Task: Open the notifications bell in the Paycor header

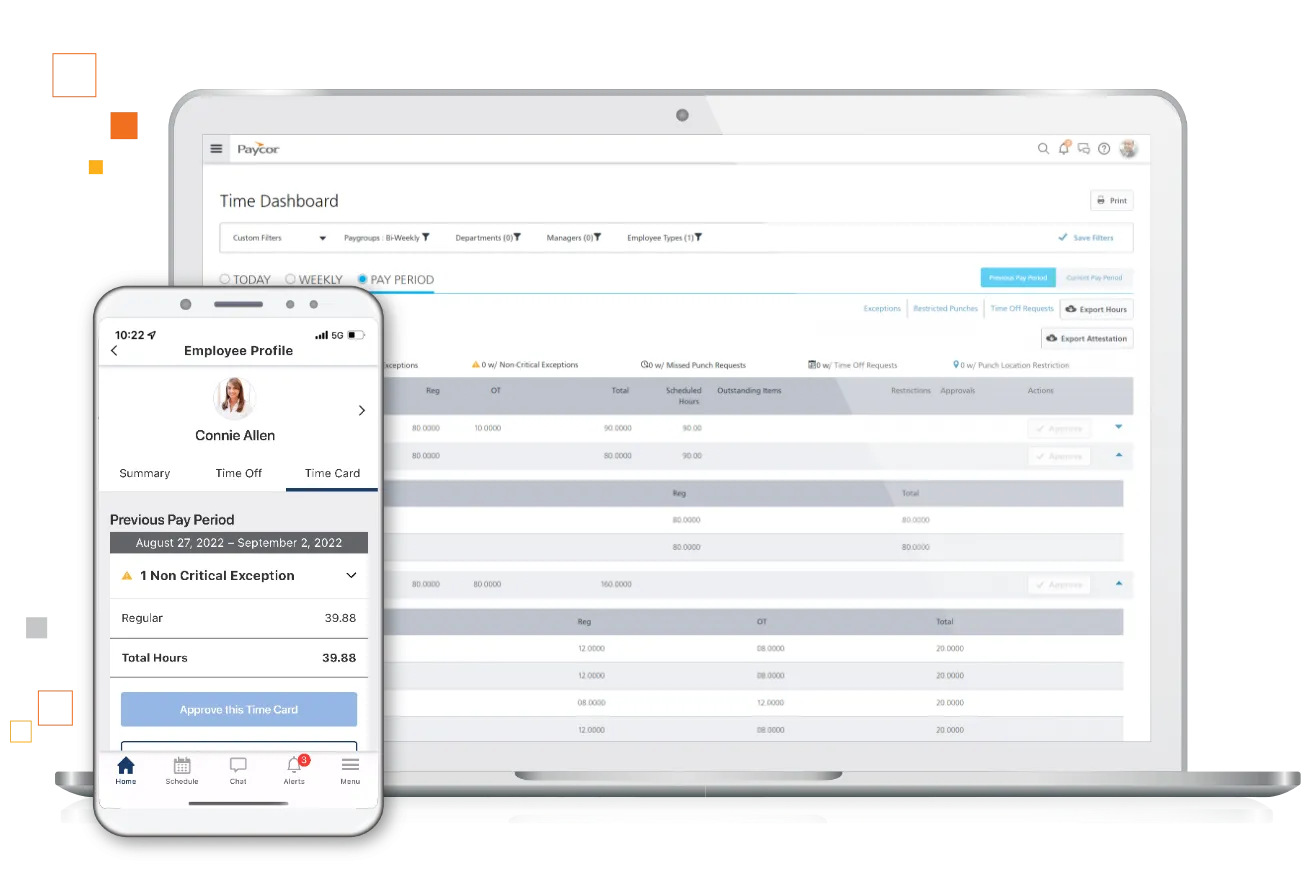Action: (1064, 148)
